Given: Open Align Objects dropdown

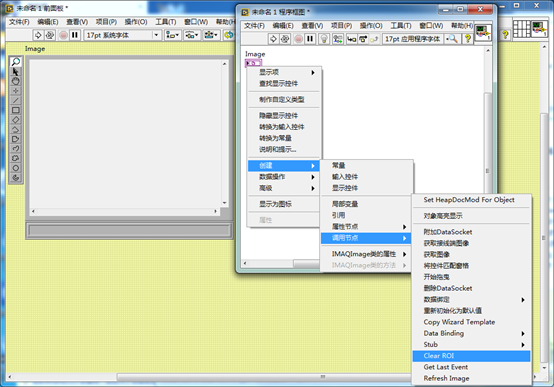Looking at the screenshot, I should point(173,35).
